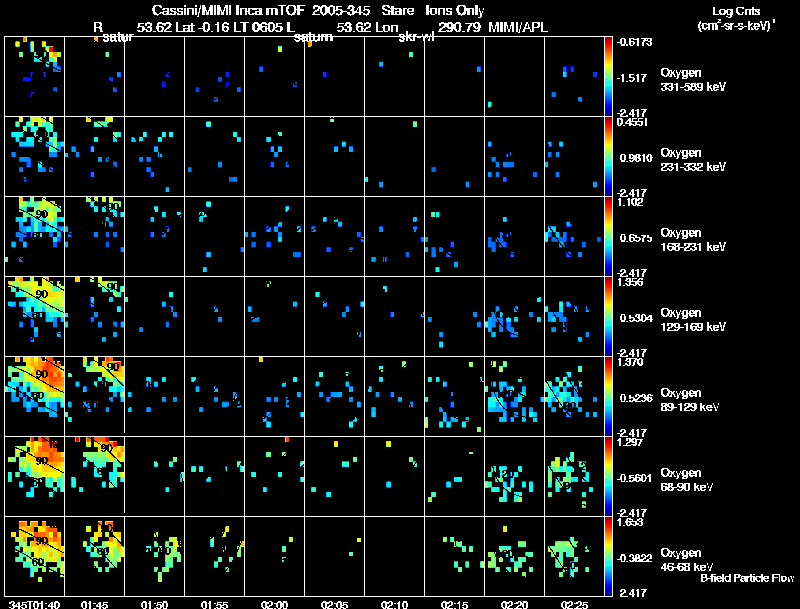Screen dimensions: 800x609
Task: Click the 'saturn' marker label above plots
Action: (x=313, y=37)
